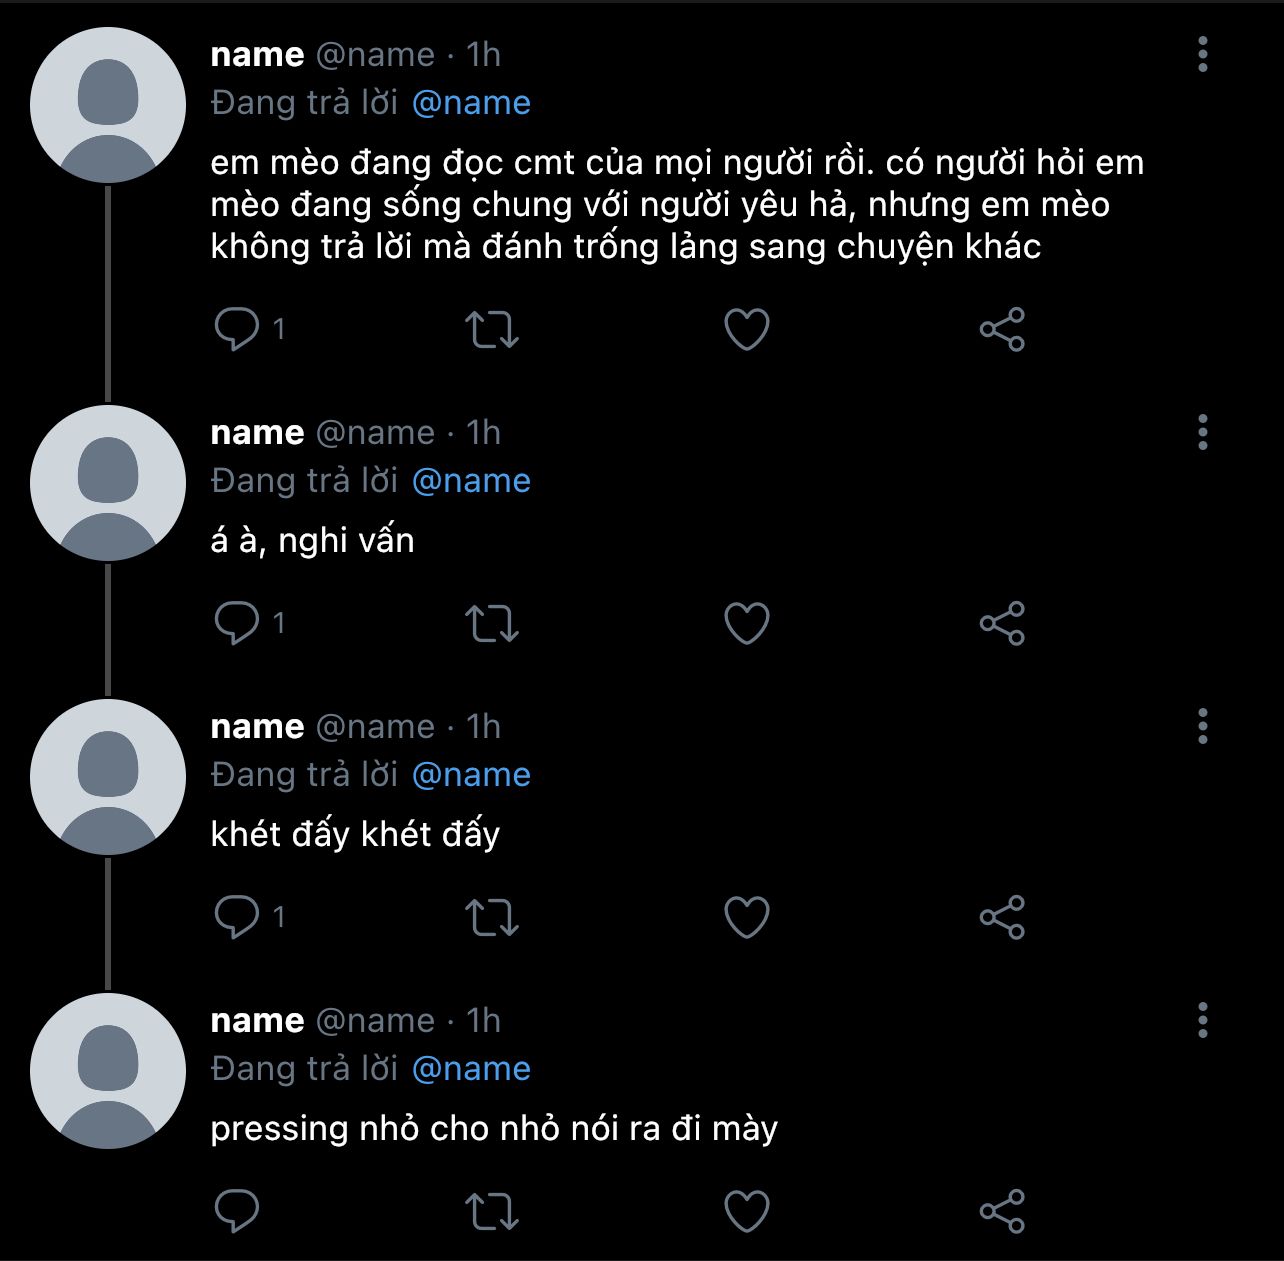The height and width of the screenshot is (1261, 1284).
Task: Share the 'khét đấy khét đấy' tweet
Action: click(1002, 917)
